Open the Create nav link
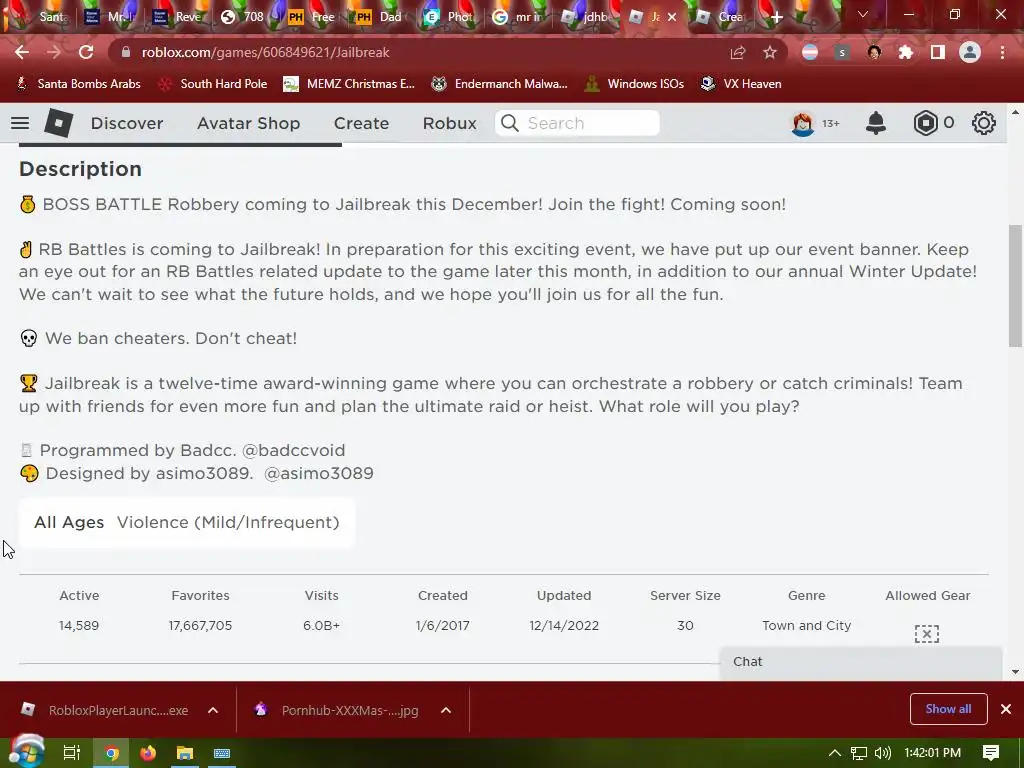 point(361,123)
